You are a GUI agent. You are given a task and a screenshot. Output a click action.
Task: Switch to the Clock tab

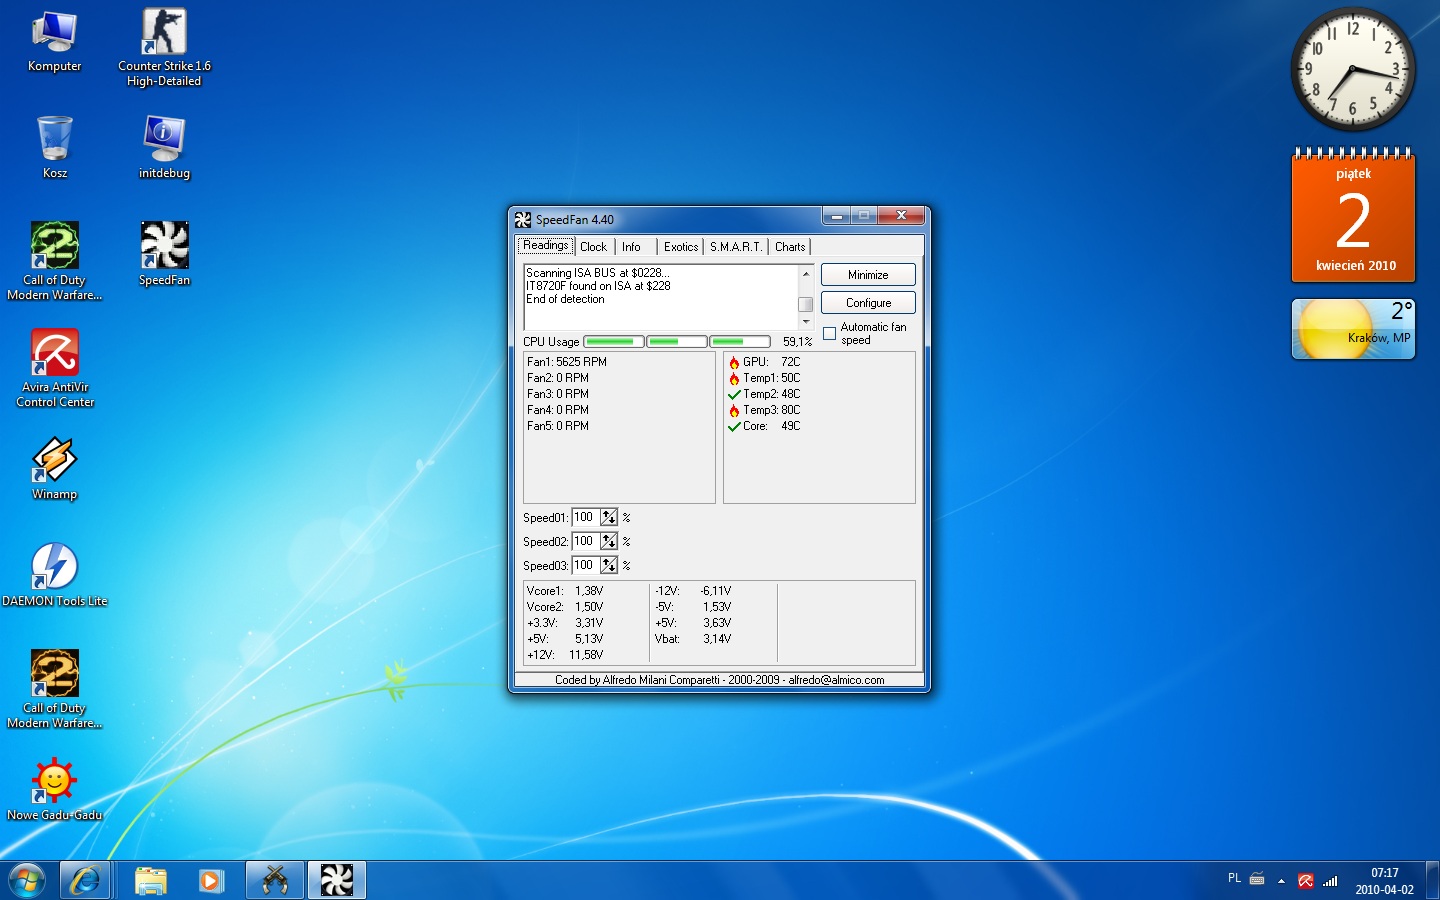coord(593,247)
